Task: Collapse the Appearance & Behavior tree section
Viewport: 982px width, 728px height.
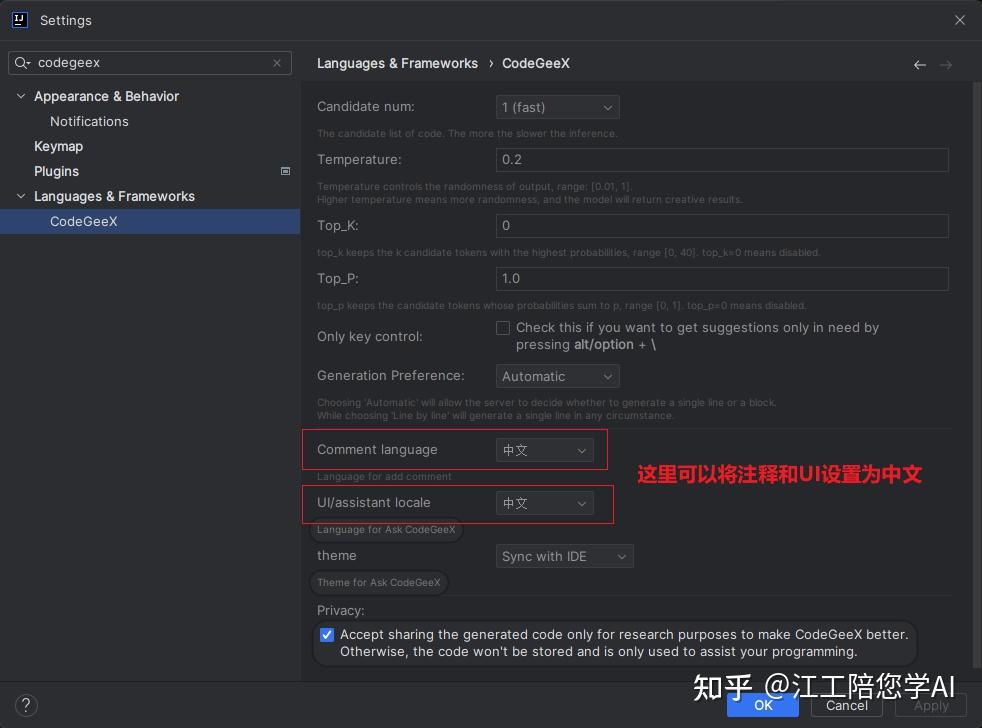Action: (21, 96)
